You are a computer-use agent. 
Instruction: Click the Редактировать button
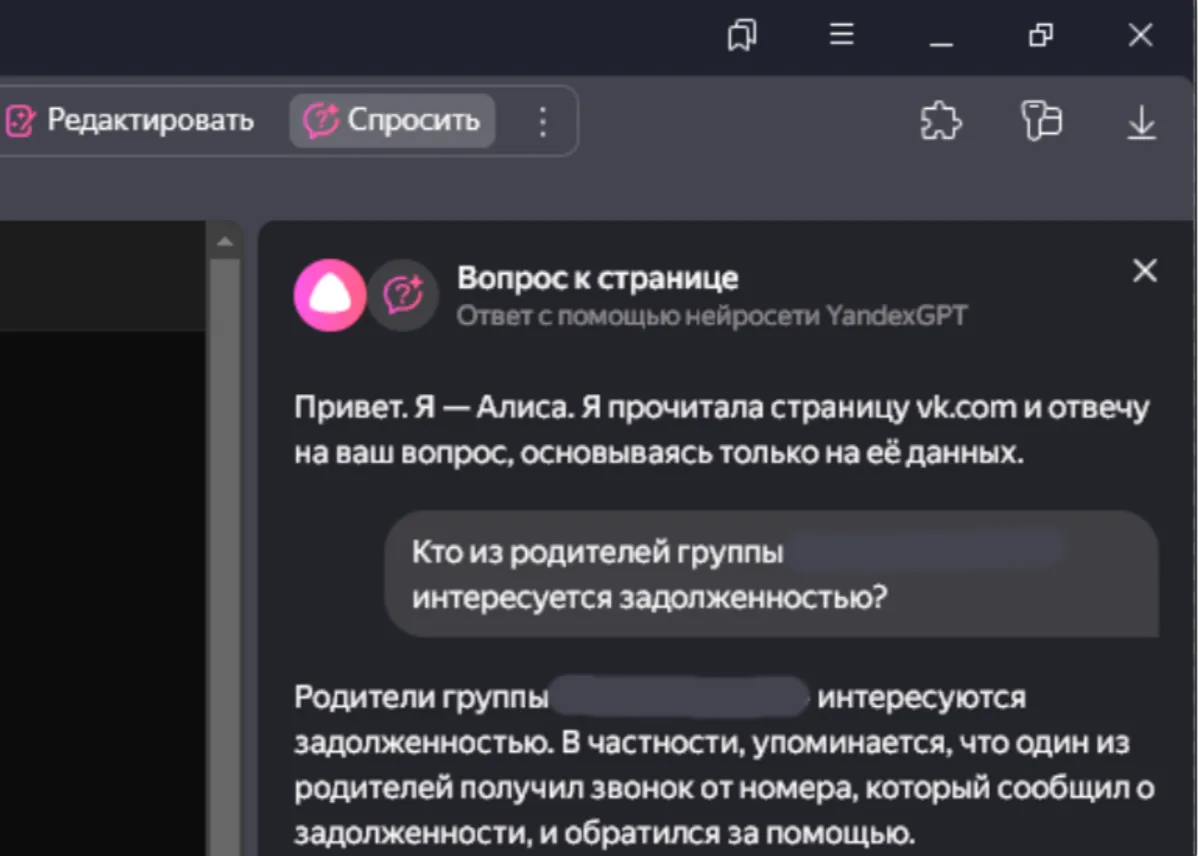[x=129, y=121]
